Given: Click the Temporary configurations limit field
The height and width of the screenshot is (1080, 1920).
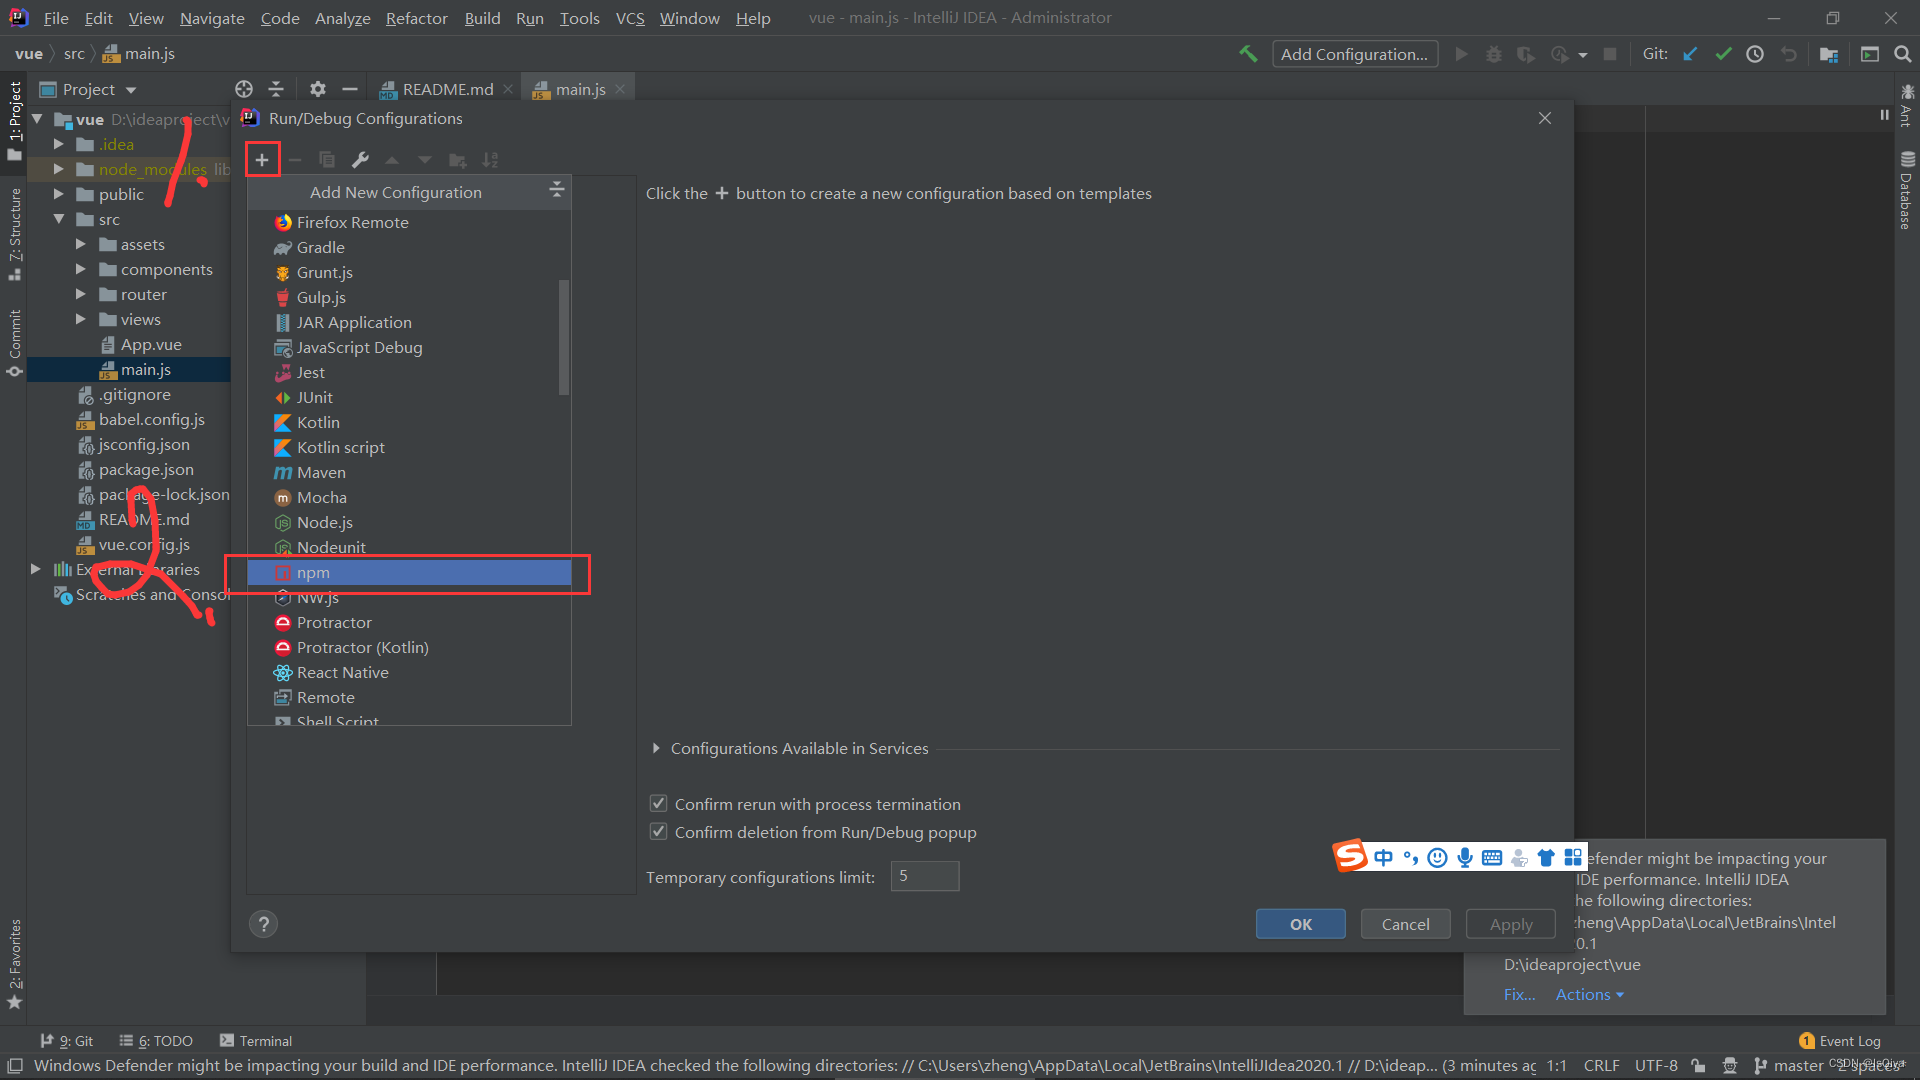Looking at the screenshot, I should [x=924, y=876].
